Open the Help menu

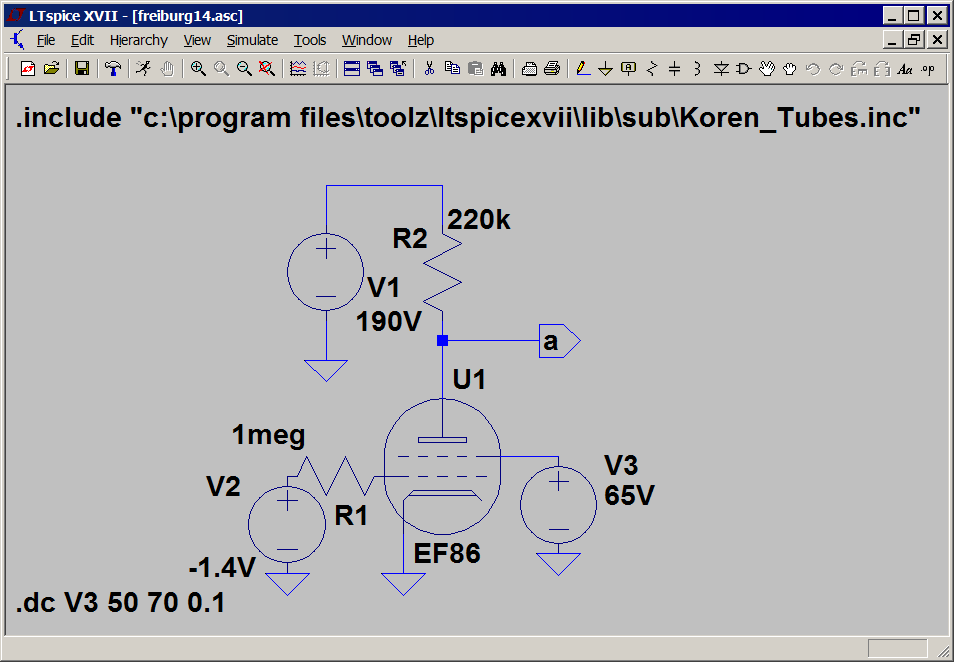(x=420, y=40)
